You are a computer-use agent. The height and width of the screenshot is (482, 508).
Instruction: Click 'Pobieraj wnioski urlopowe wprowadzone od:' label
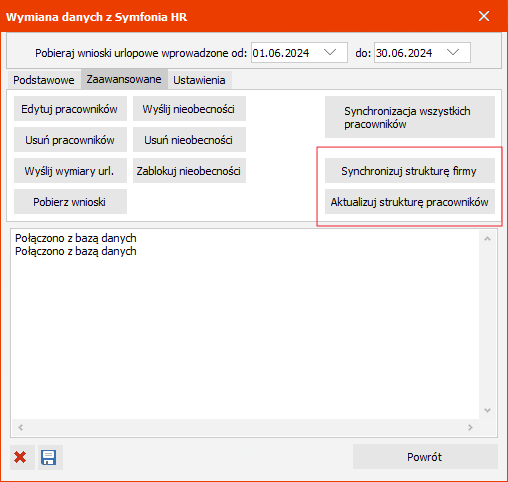pyautogui.click(x=141, y=53)
